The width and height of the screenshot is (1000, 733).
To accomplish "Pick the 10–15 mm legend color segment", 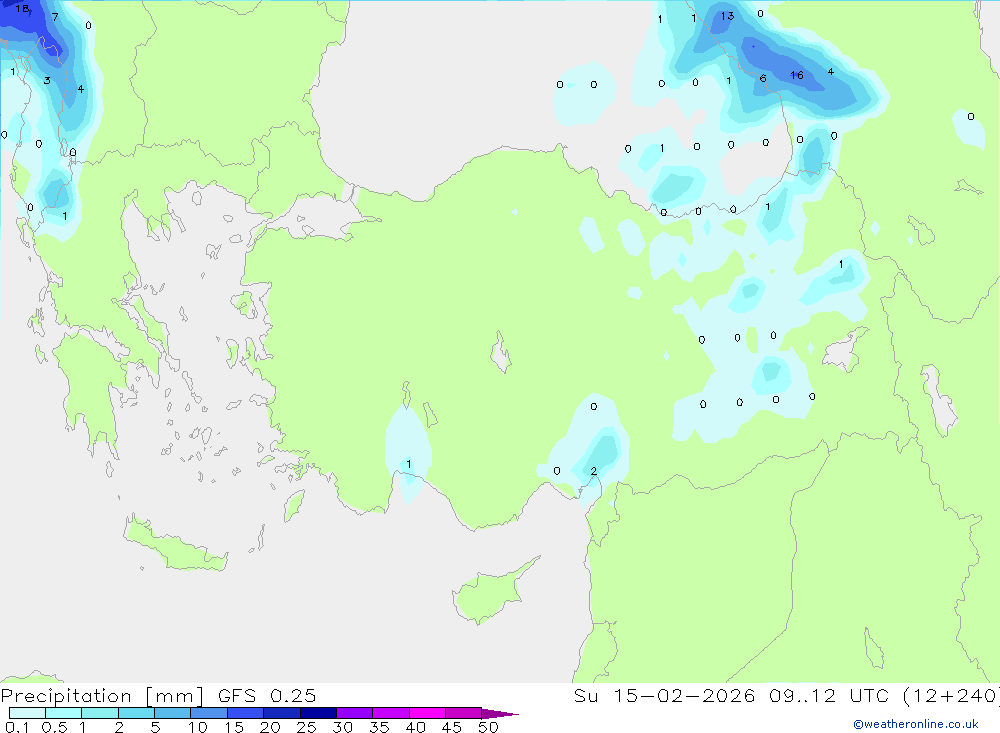I will 209,713.
